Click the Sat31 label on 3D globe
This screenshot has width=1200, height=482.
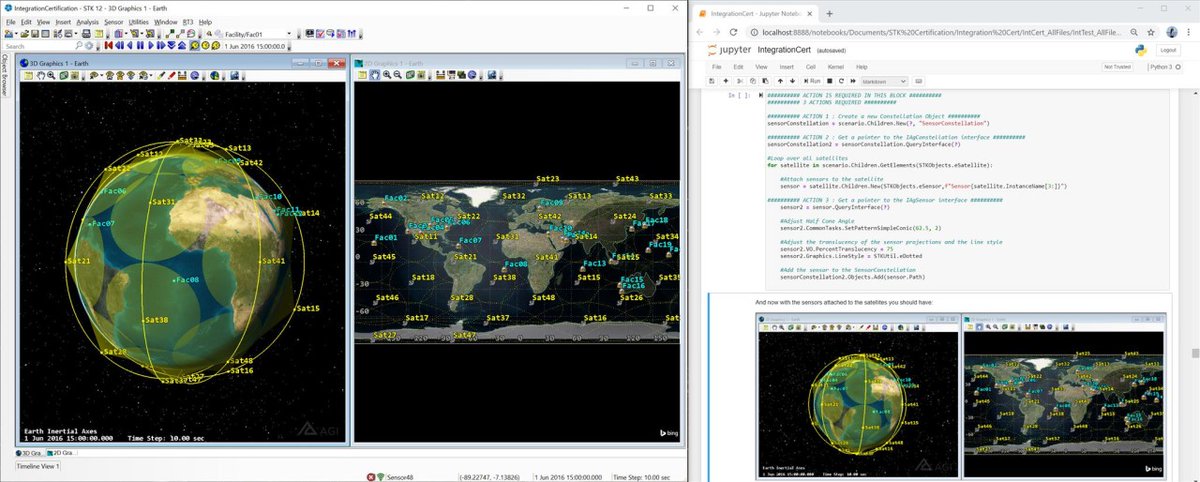pos(163,202)
